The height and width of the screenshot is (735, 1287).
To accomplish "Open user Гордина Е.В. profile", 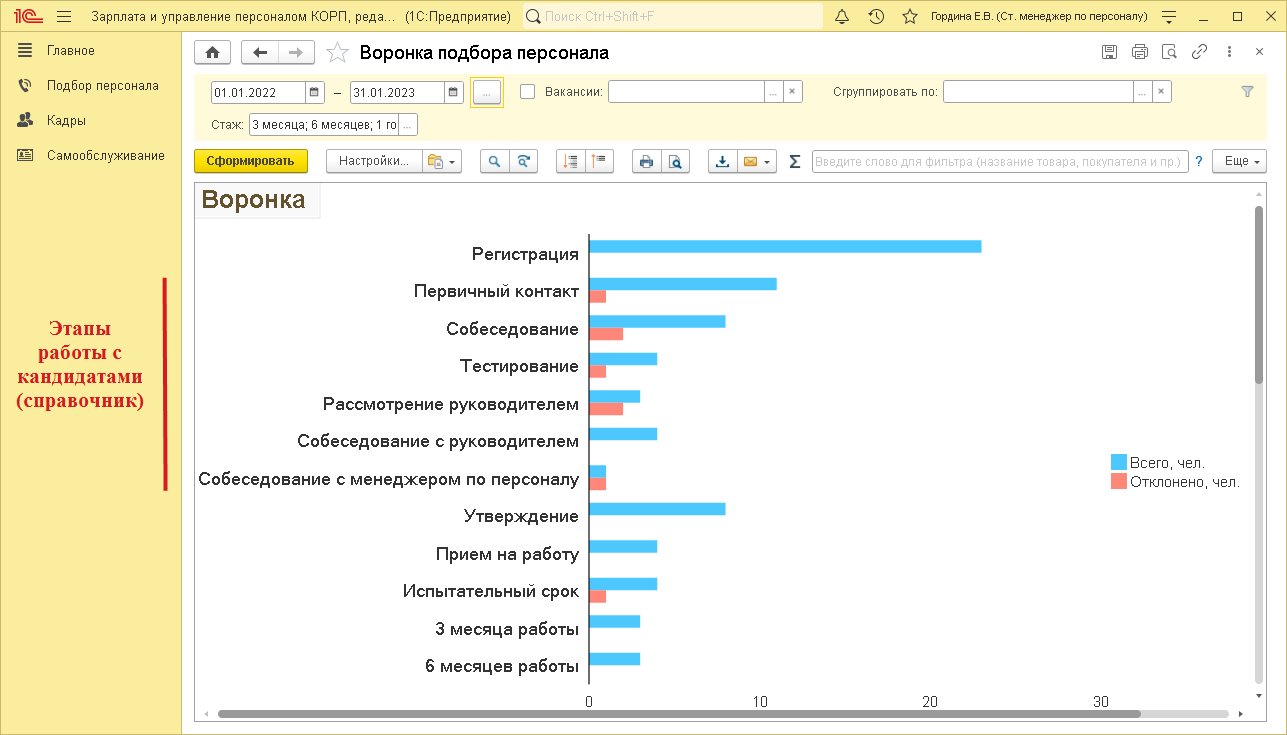I will coord(1039,17).
